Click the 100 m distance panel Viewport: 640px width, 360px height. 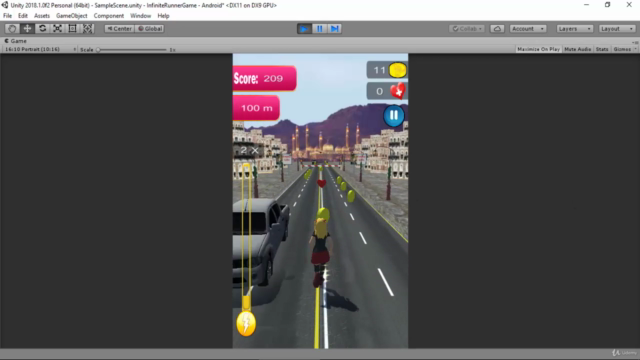(x=256, y=108)
